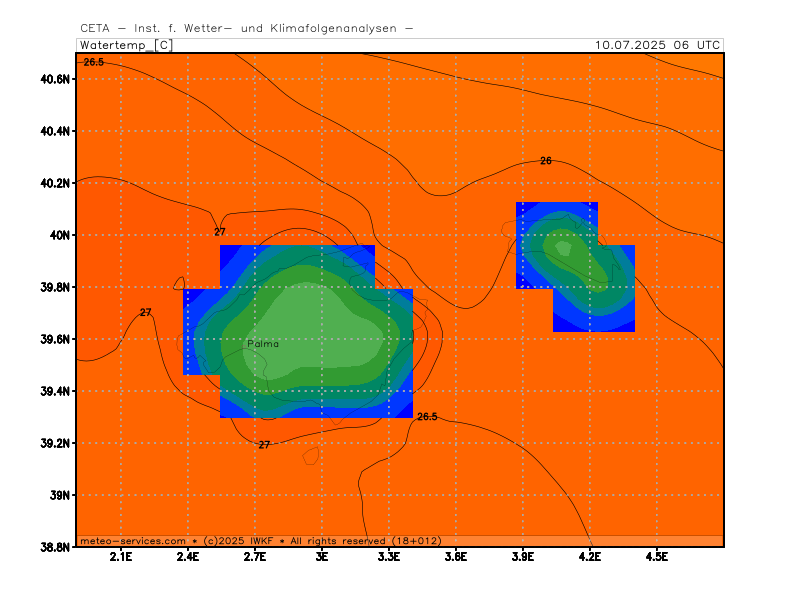Click the 38.8N latitude label

point(55,547)
